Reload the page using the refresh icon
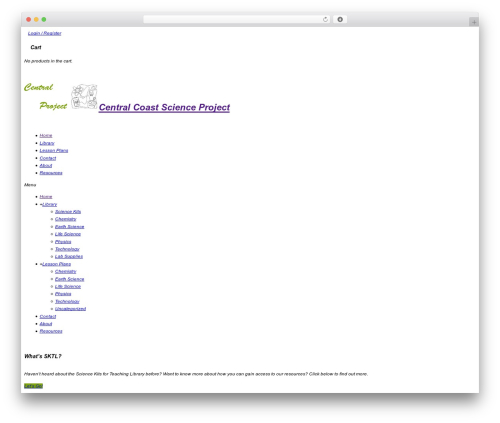Image resolution: width=500 pixels, height=423 pixels. pos(325,20)
